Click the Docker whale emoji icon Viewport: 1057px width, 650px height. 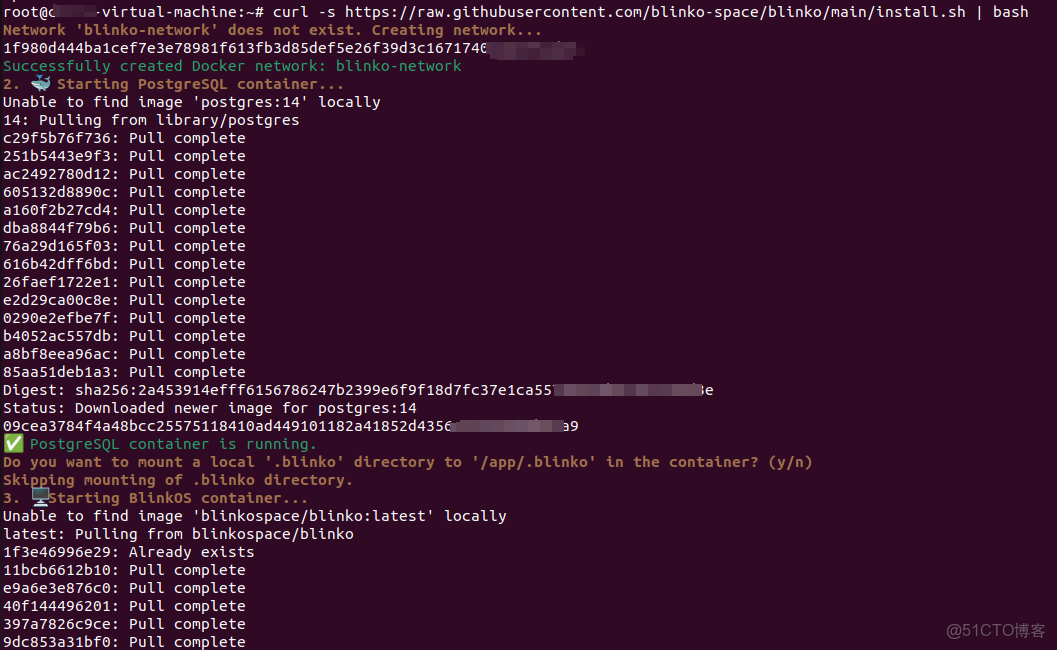[x=41, y=83]
